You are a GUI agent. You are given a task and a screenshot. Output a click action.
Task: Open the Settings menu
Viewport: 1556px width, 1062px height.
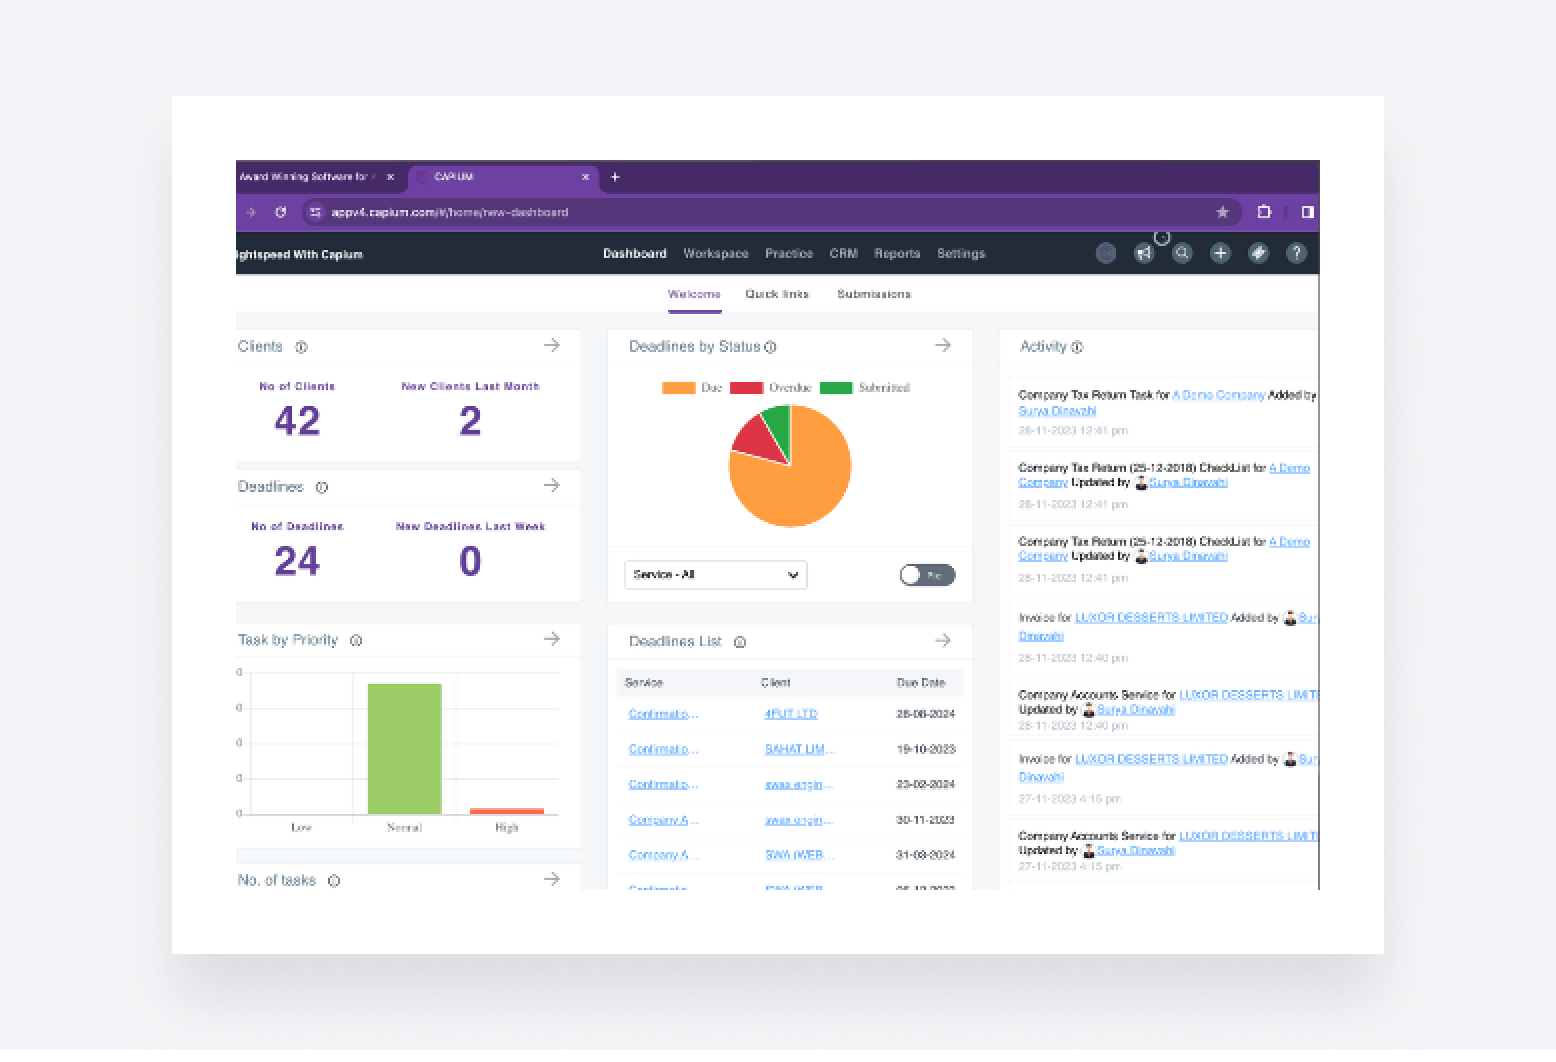[961, 254]
